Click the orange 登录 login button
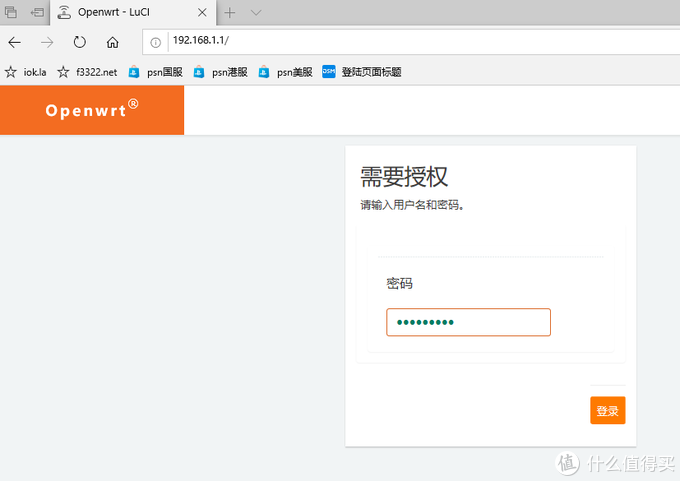The image size is (680, 481). tap(608, 410)
